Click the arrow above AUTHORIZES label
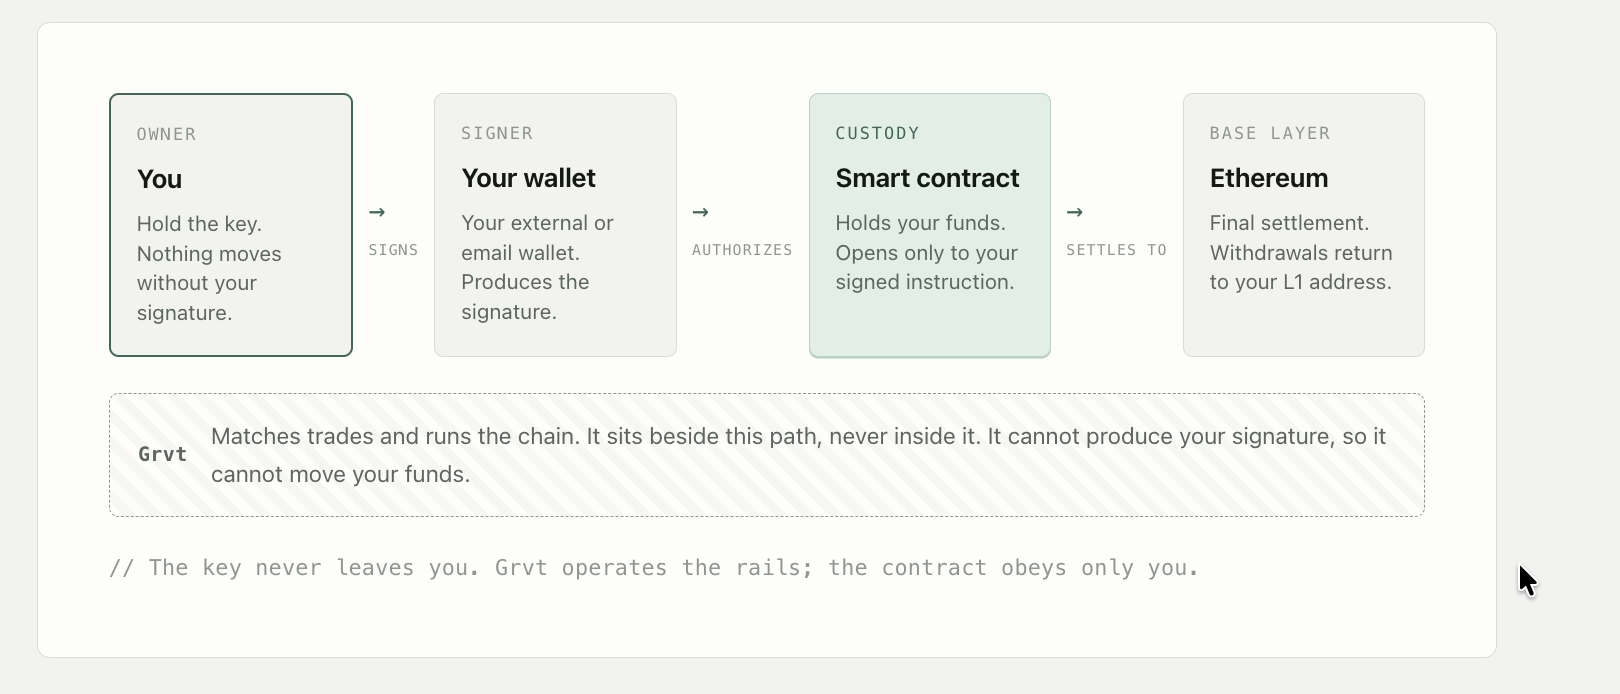Screen dimensions: 1620x694 701,212
